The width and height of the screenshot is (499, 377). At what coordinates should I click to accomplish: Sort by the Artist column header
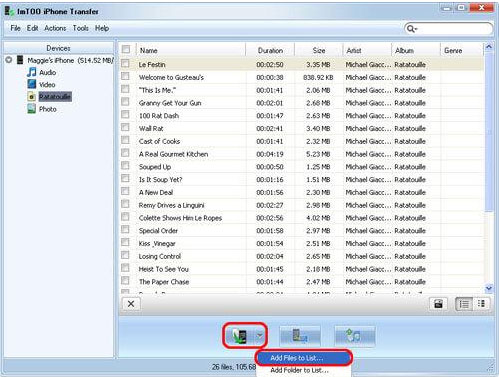[x=367, y=50]
